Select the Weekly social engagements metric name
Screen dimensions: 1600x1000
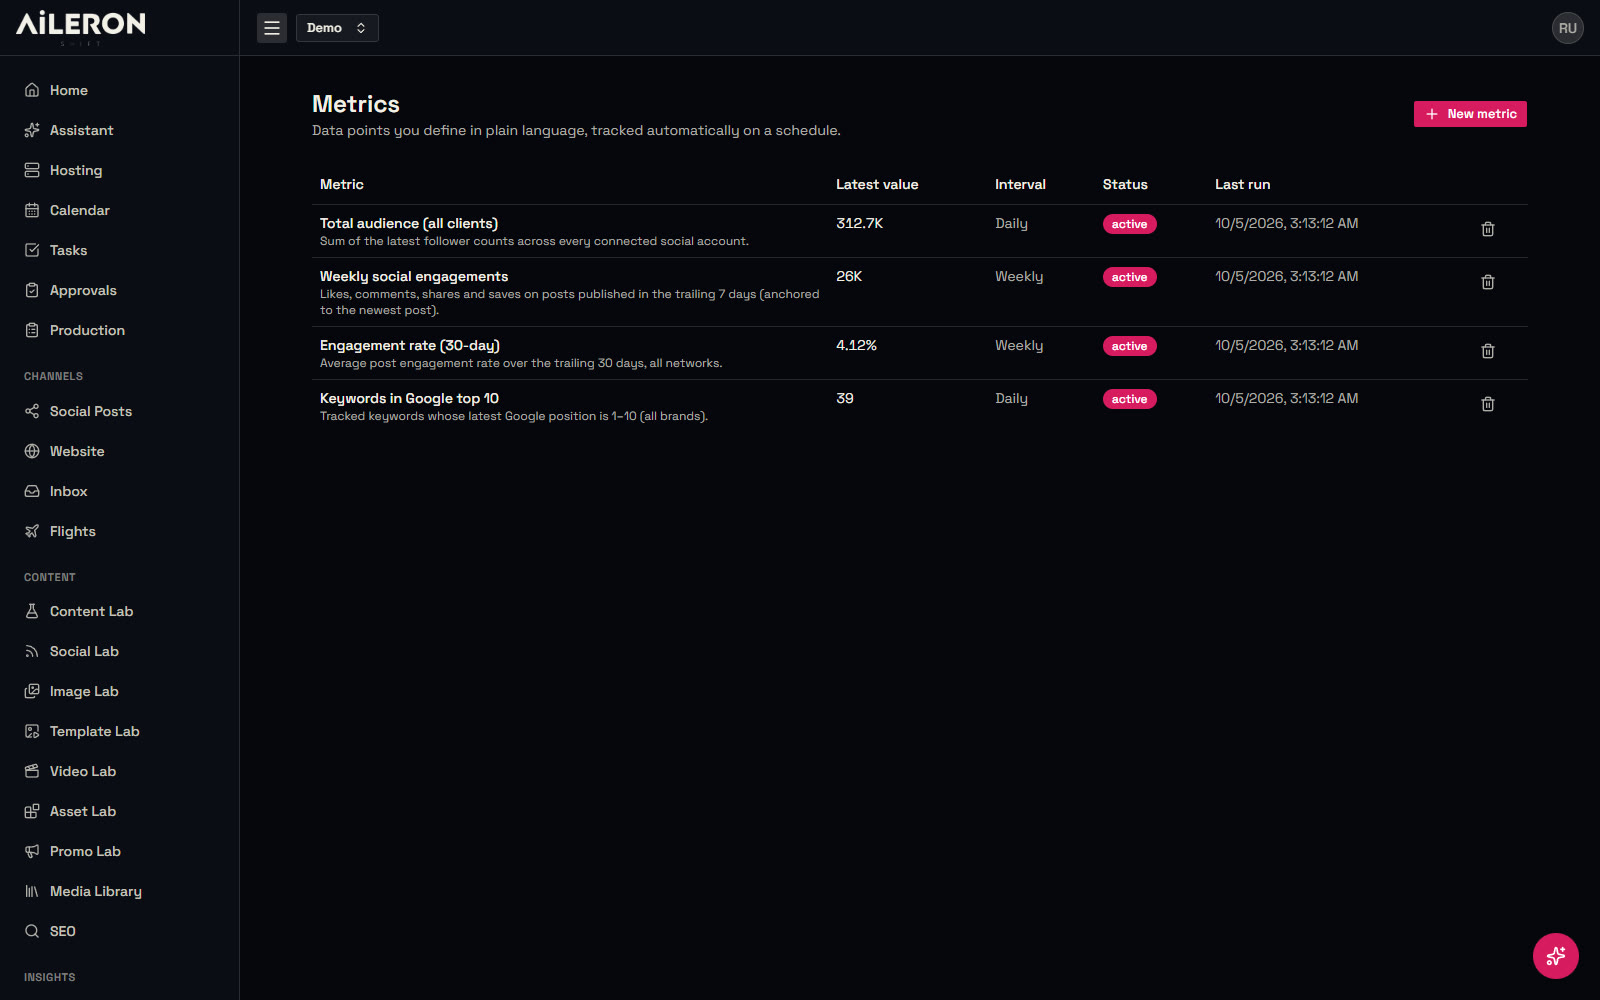(414, 276)
